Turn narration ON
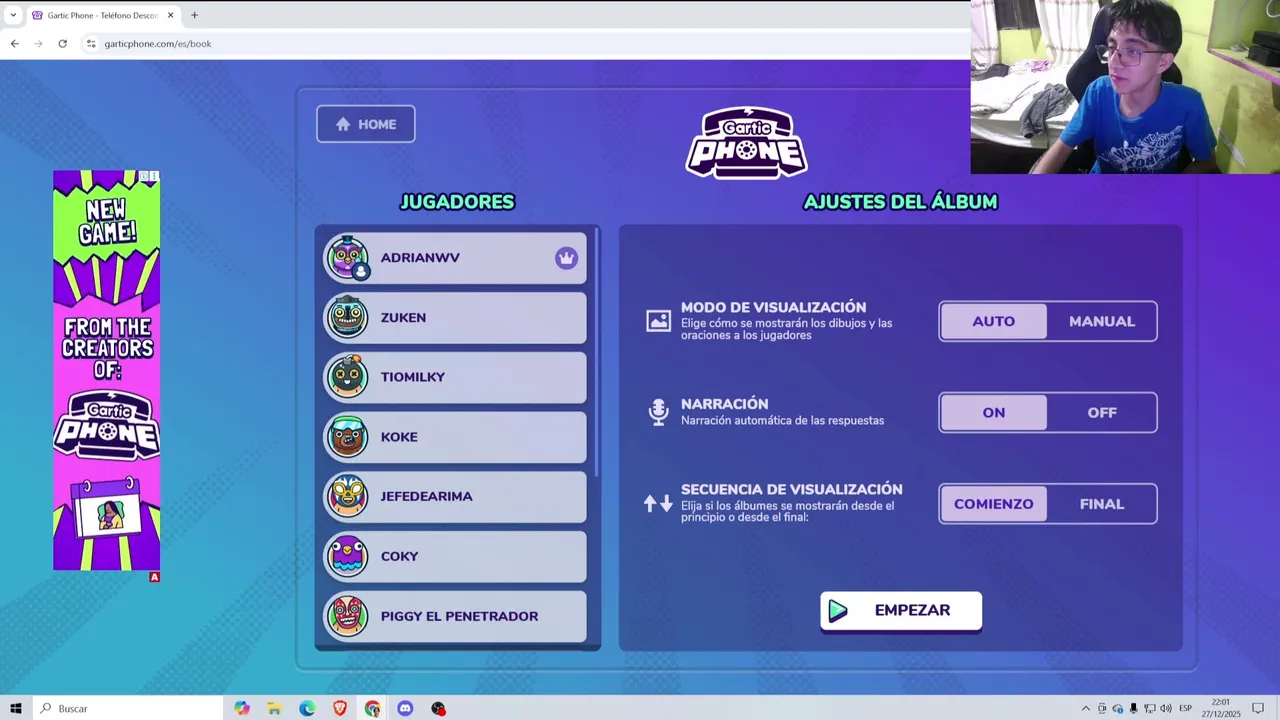Image resolution: width=1280 pixels, height=720 pixels. pos(994,412)
